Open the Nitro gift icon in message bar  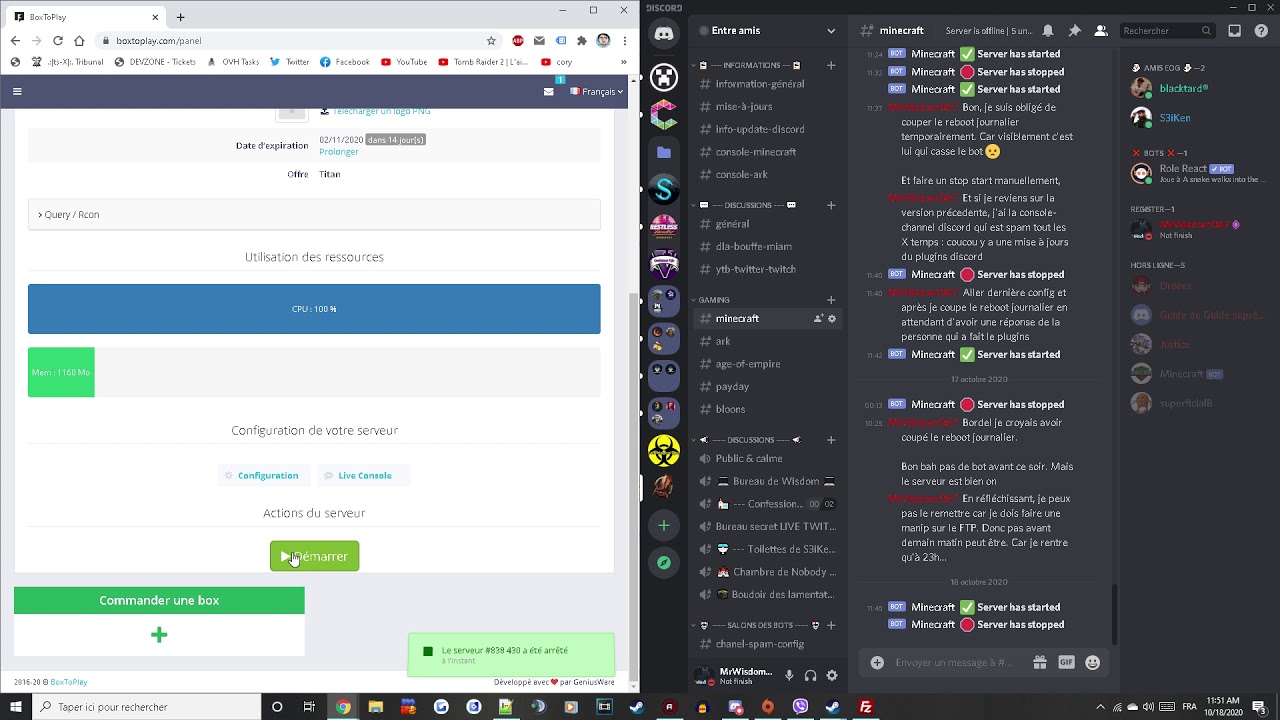pos(1040,662)
